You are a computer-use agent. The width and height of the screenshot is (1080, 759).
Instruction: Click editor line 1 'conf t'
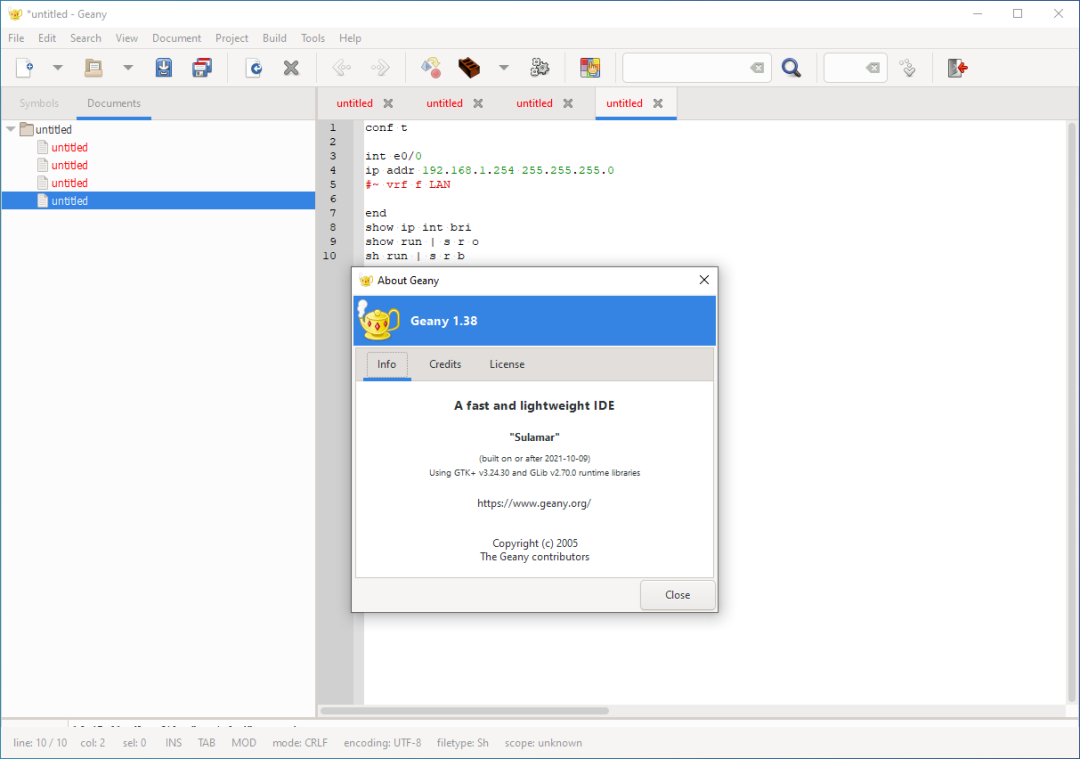click(386, 128)
